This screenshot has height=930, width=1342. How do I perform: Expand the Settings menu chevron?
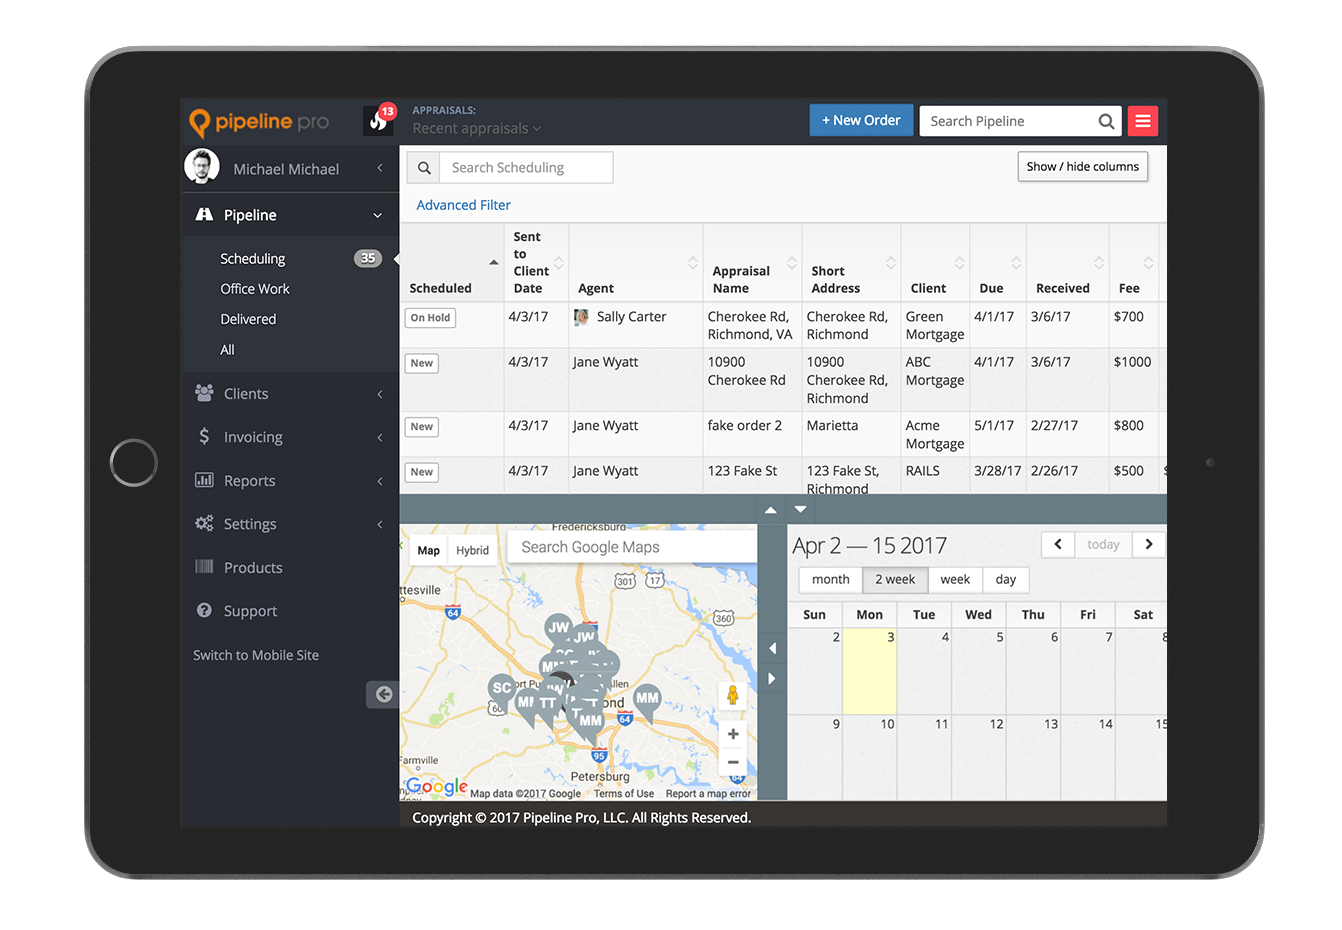(x=380, y=524)
